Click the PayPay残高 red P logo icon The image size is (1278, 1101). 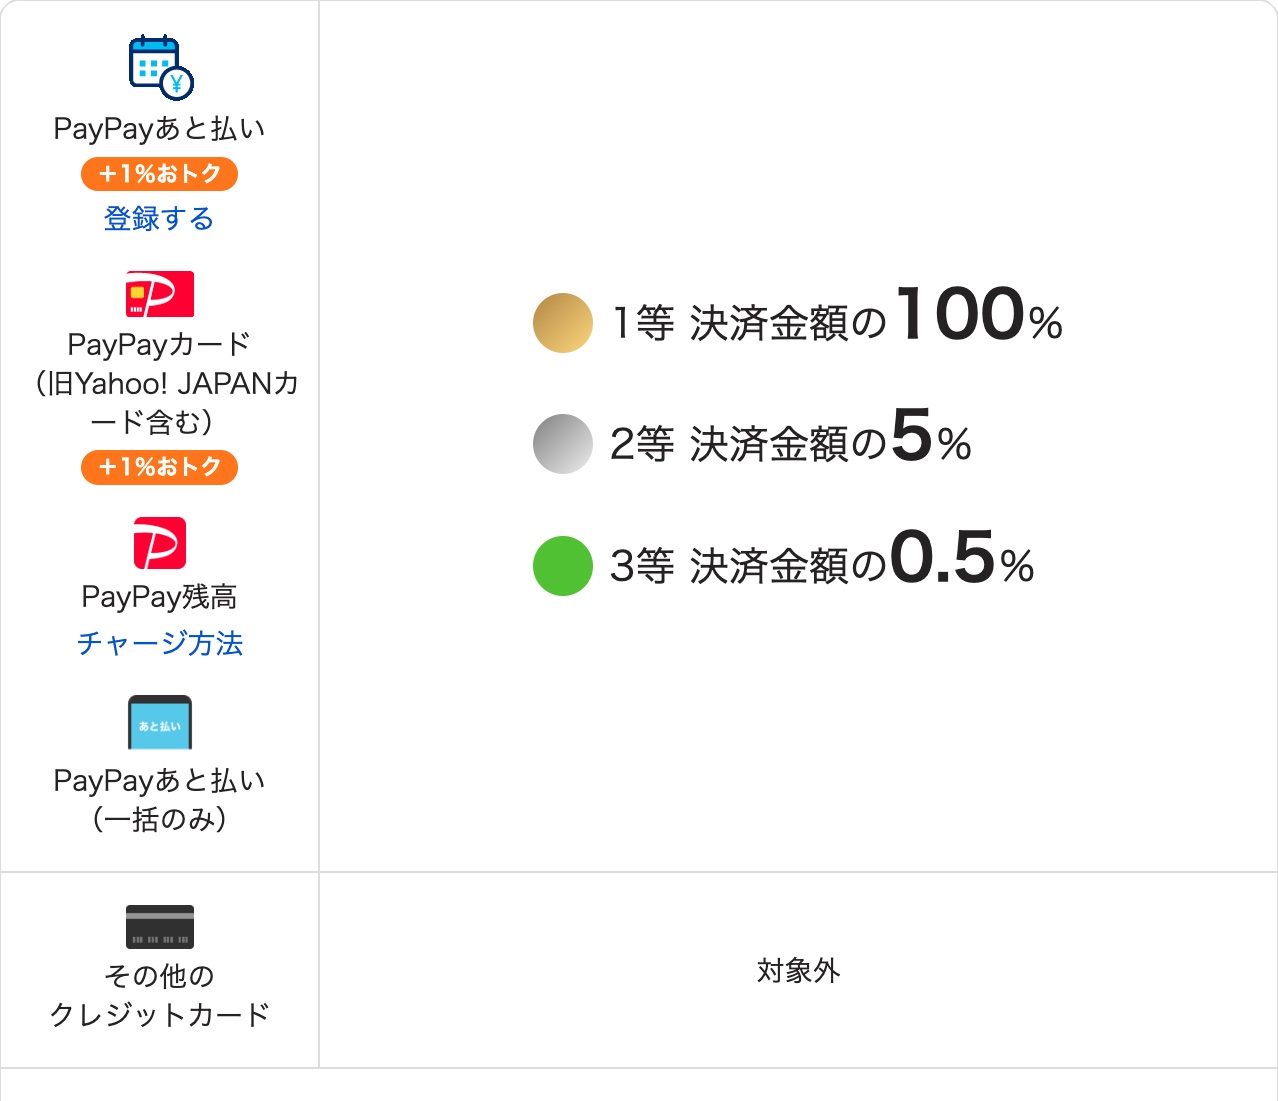point(160,543)
